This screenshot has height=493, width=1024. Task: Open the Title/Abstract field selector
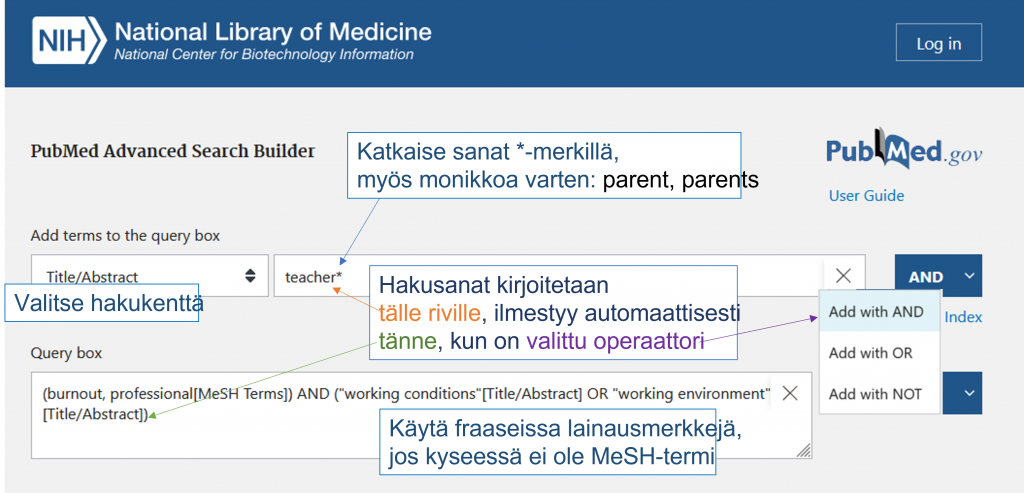coord(150,276)
